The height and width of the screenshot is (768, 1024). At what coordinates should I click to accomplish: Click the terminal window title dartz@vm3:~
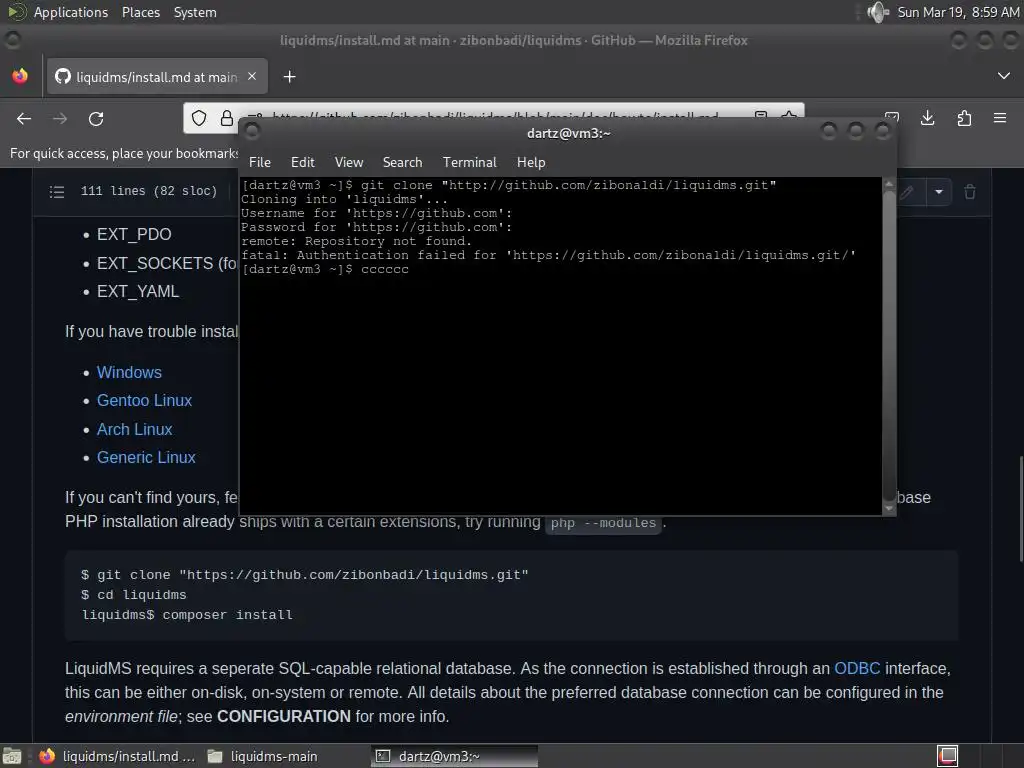tap(568, 133)
